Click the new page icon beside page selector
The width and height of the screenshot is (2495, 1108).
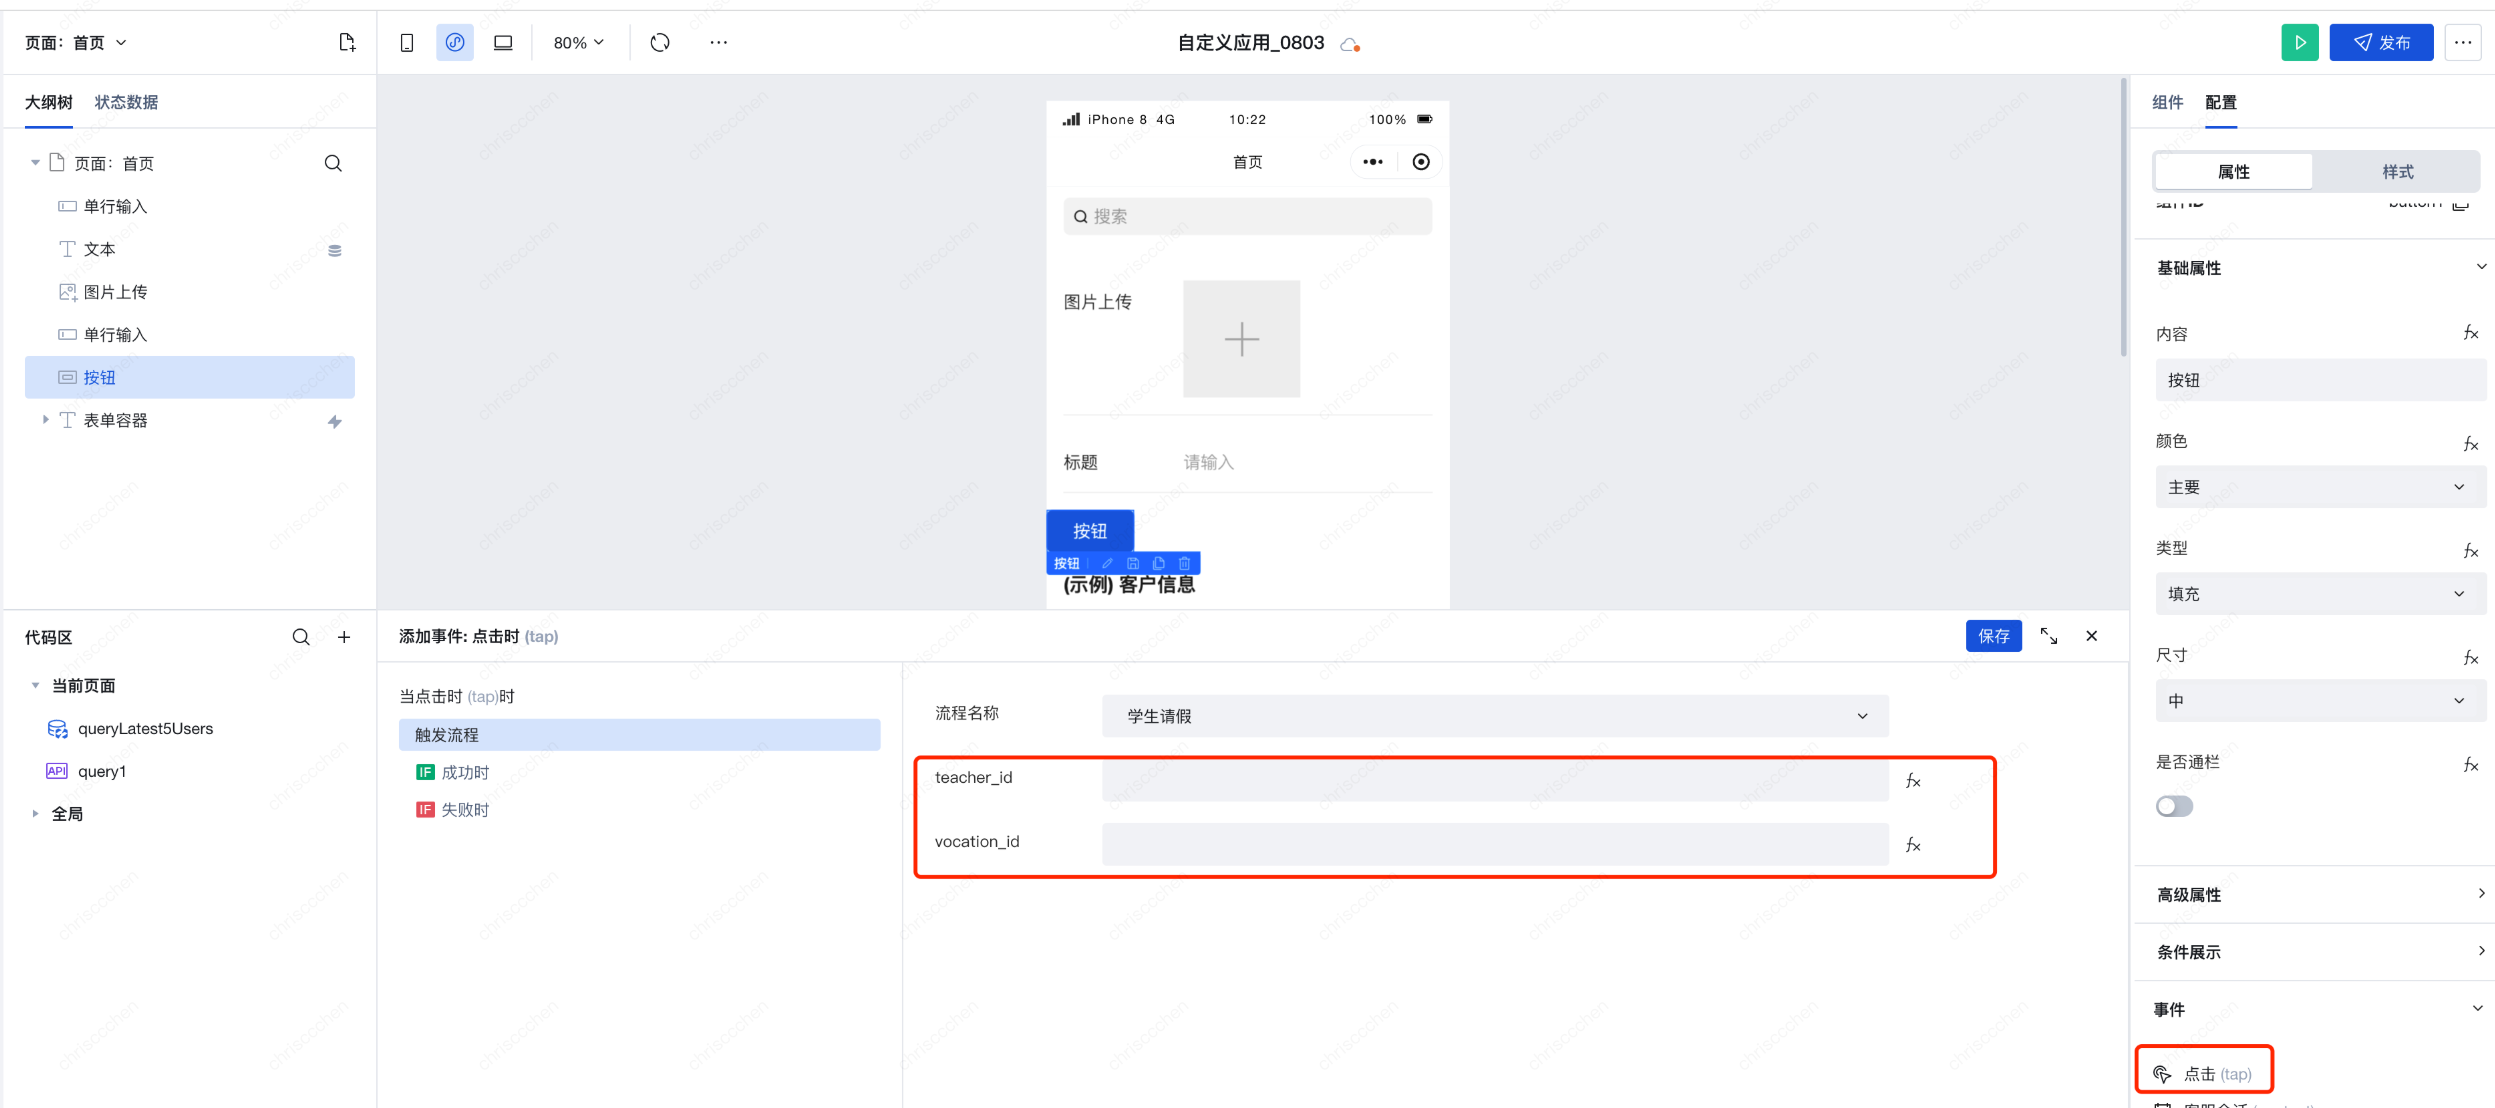[x=347, y=42]
